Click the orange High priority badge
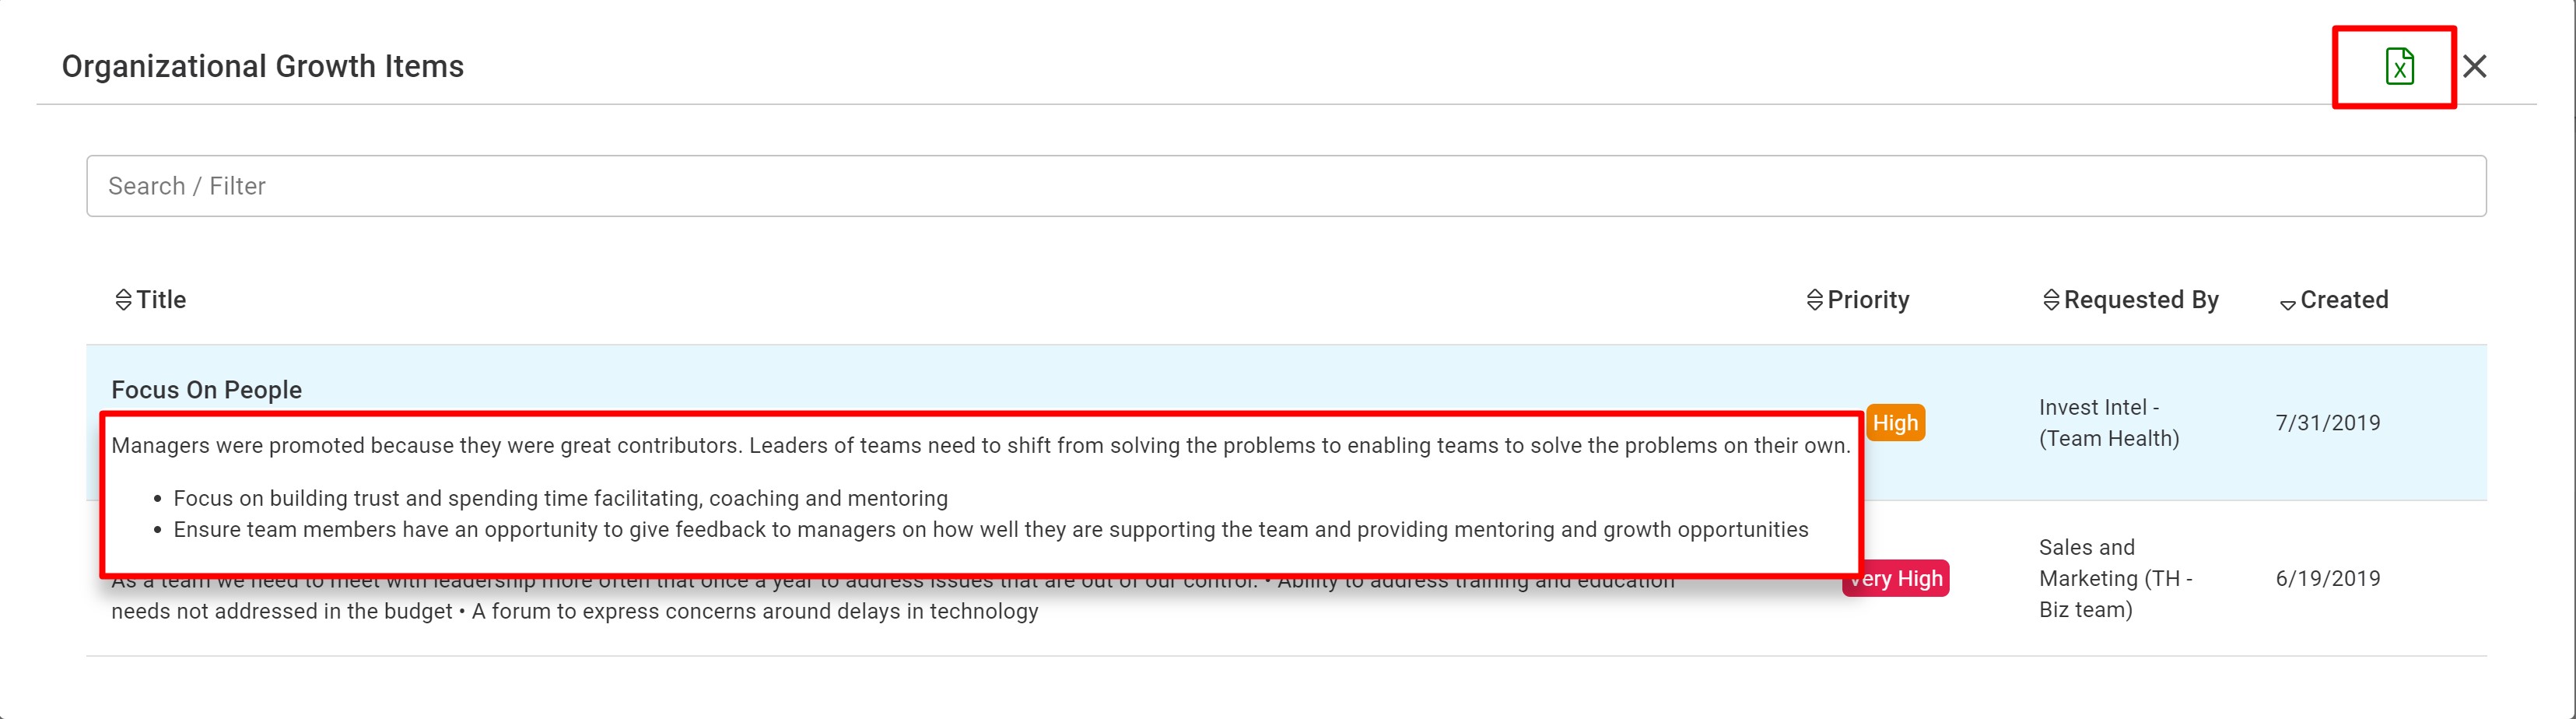The image size is (2576, 719). click(x=1896, y=423)
